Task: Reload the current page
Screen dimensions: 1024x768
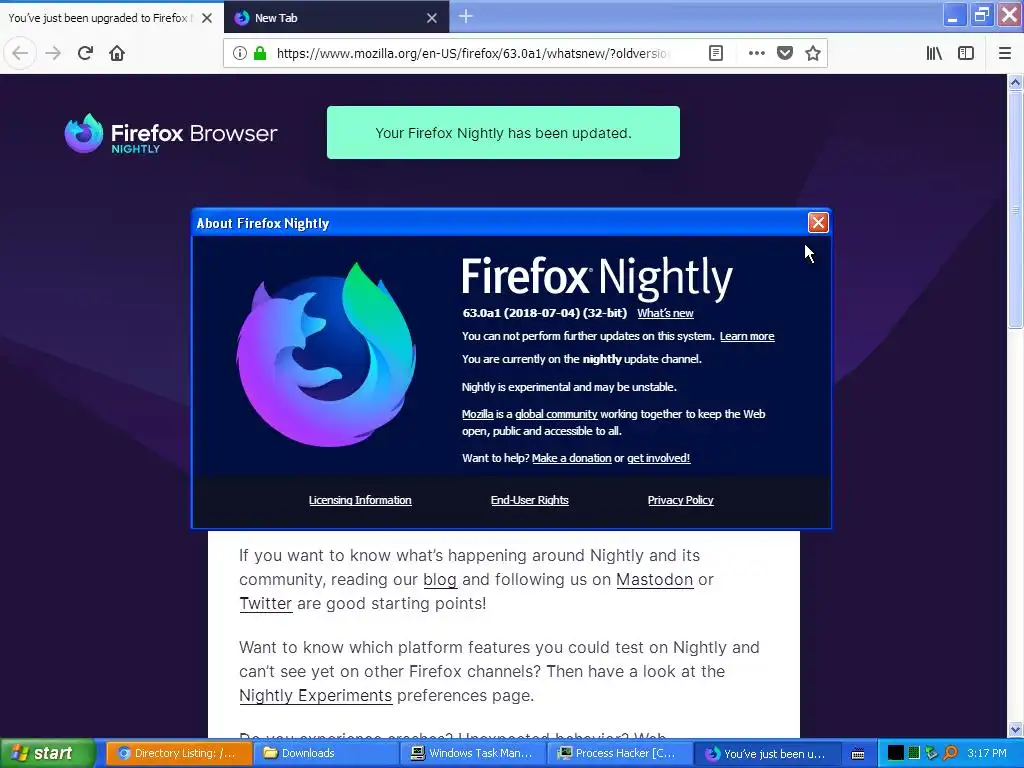Action: [85, 53]
